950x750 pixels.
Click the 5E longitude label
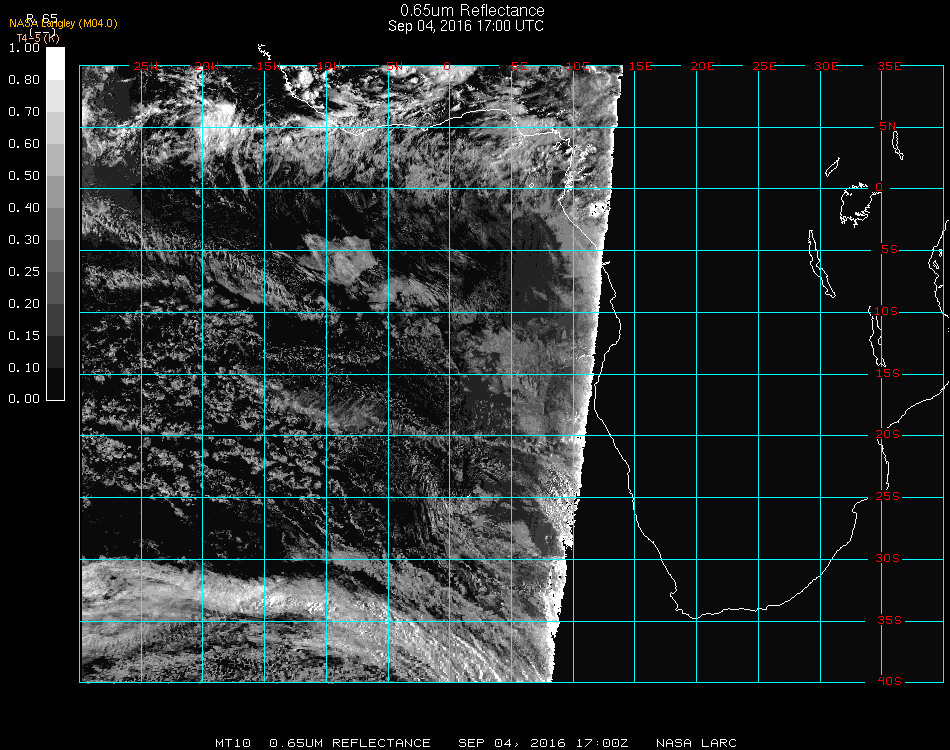point(519,66)
